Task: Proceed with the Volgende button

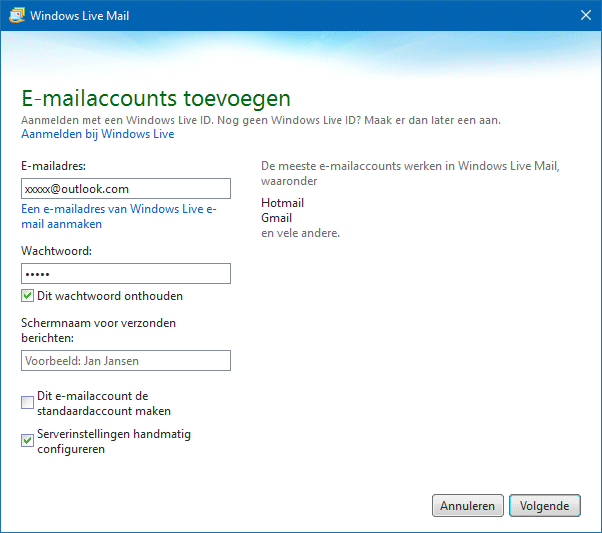Action: pyautogui.click(x=545, y=505)
